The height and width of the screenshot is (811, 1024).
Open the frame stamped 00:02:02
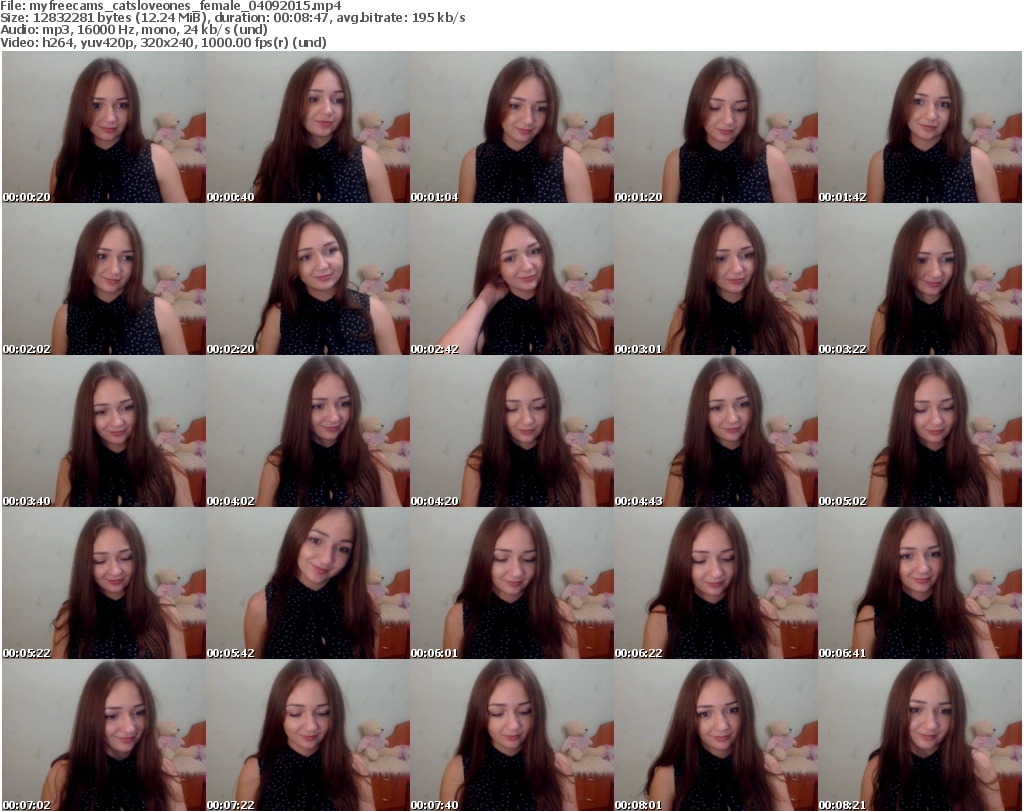pyautogui.click(x=104, y=279)
